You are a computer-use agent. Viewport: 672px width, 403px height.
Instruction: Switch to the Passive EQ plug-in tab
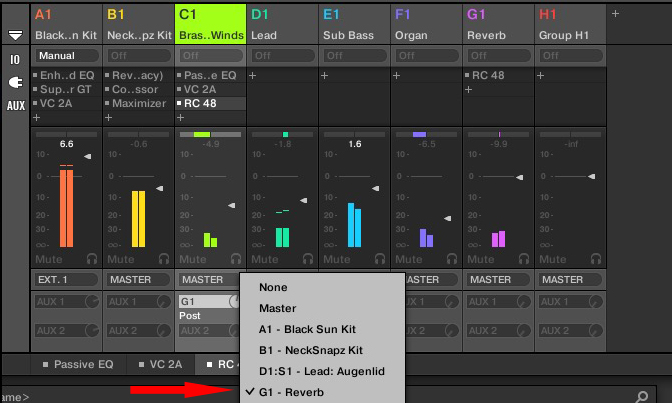pyautogui.click(x=78, y=364)
